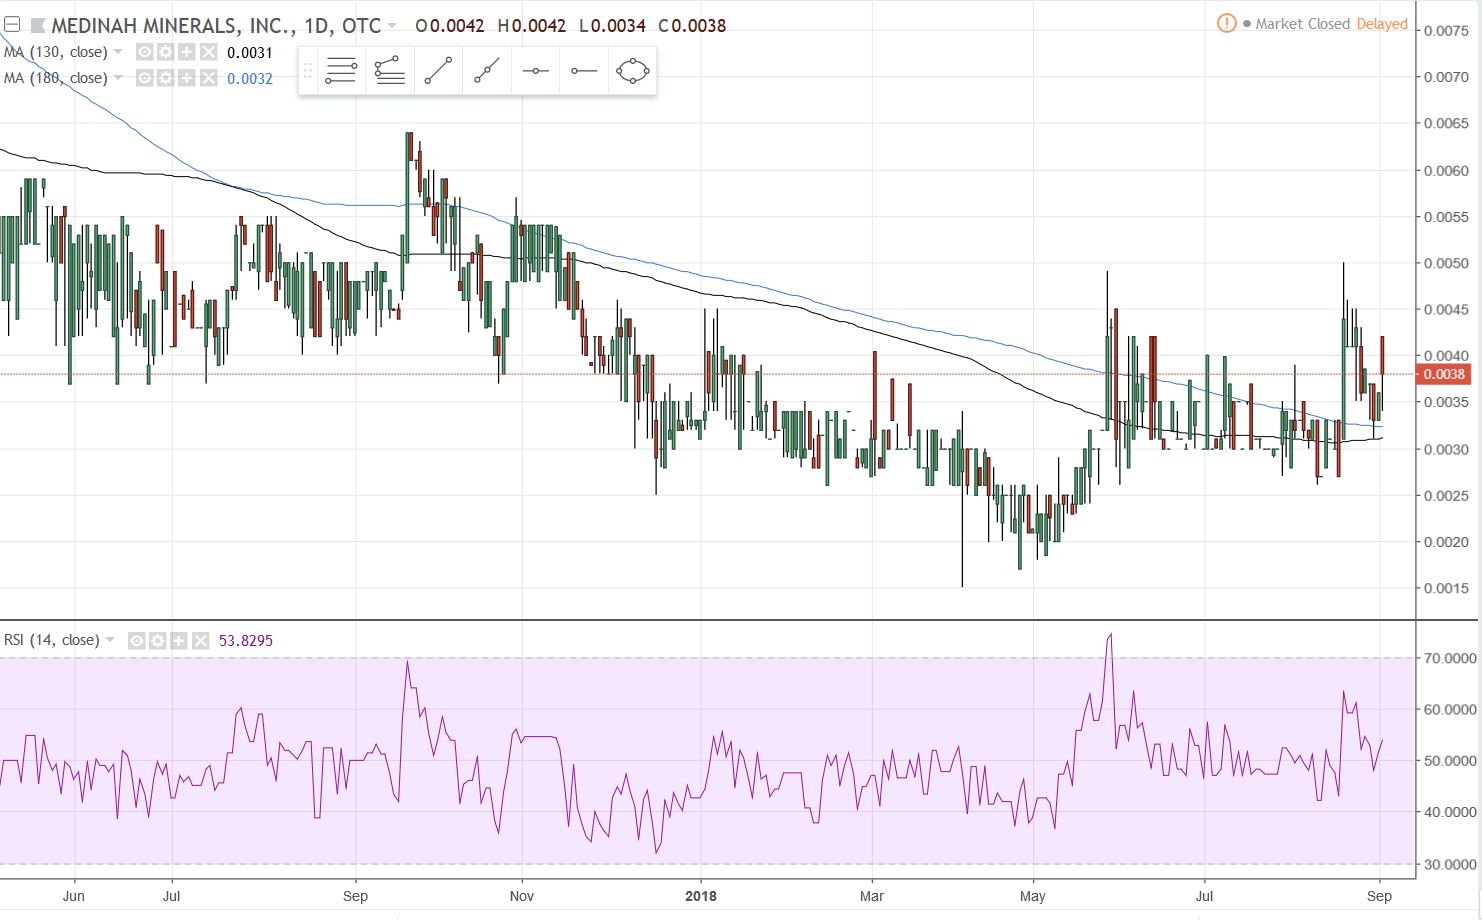Hide the MA 130 indicator
Image resolution: width=1482 pixels, height=920 pixels.
point(145,52)
